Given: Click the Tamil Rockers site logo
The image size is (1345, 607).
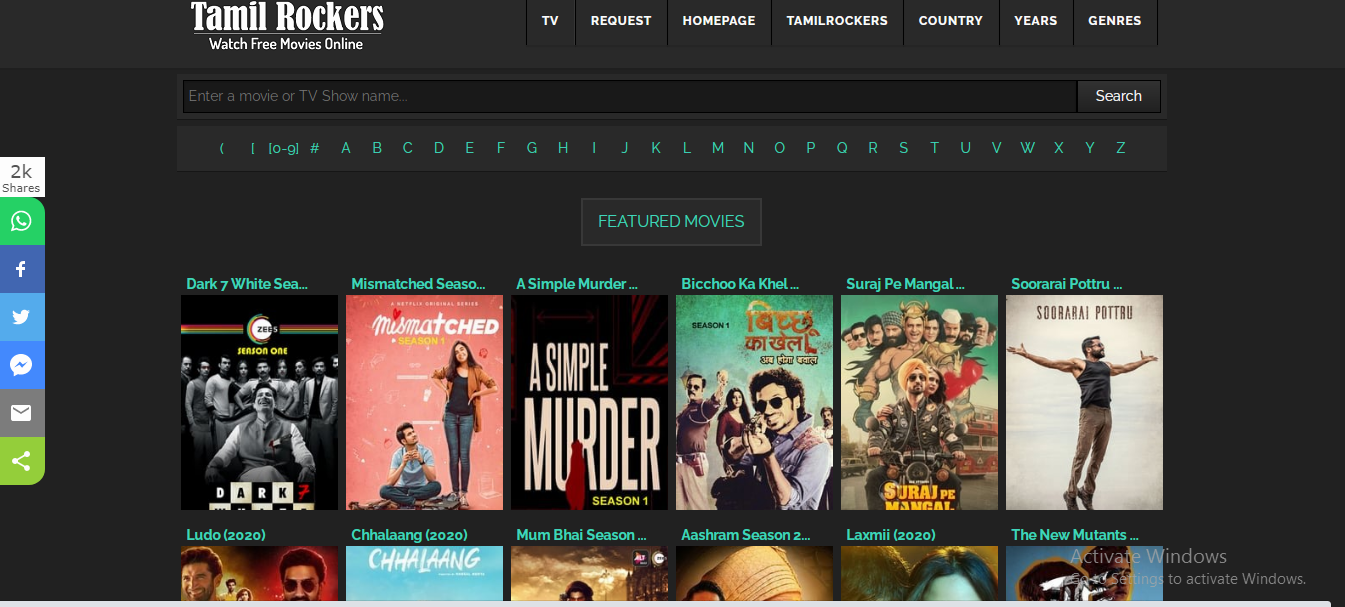Looking at the screenshot, I should coord(287,26).
